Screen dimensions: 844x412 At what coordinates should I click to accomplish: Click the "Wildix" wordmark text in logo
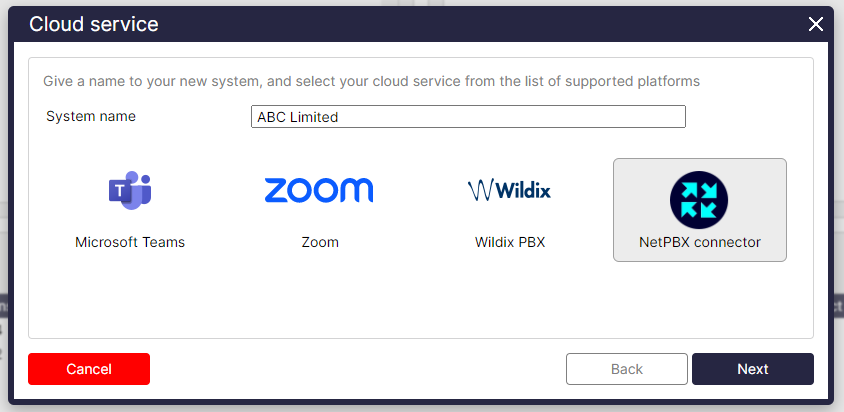[523, 190]
